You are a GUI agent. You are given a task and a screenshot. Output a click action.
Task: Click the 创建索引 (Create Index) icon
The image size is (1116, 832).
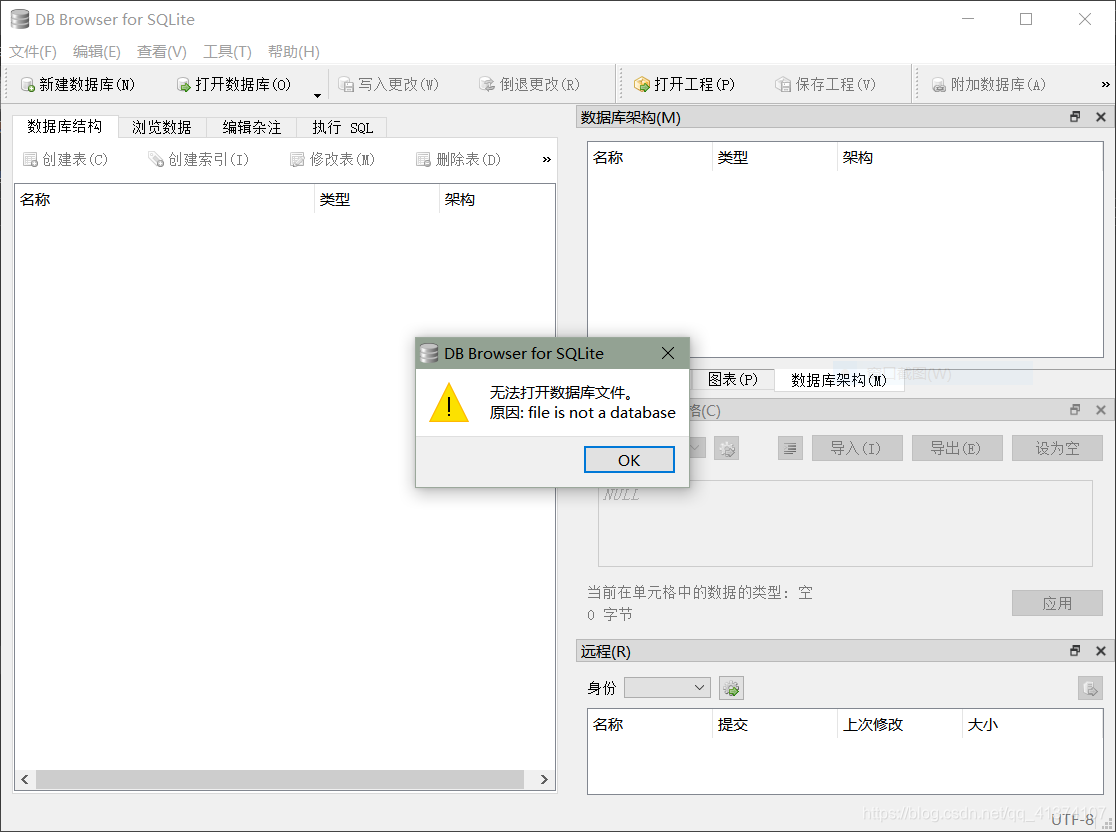tap(155, 159)
